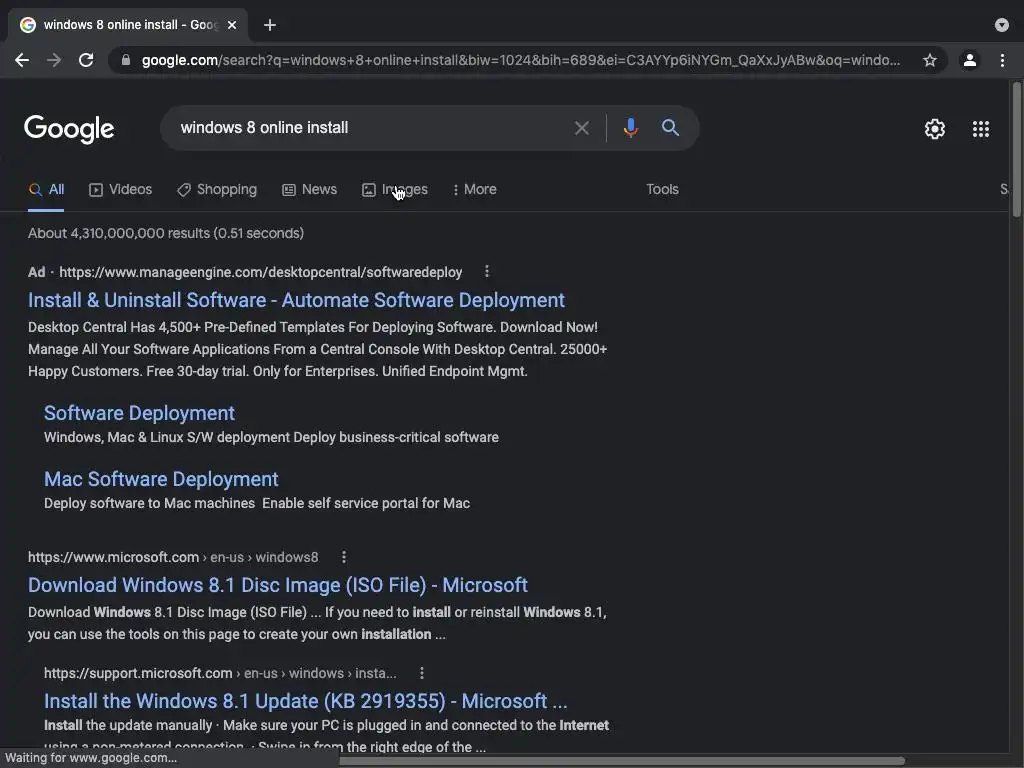Switch to the Videos tab
This screenshot has width=1024, height=768.
click(x=120, y=189)
